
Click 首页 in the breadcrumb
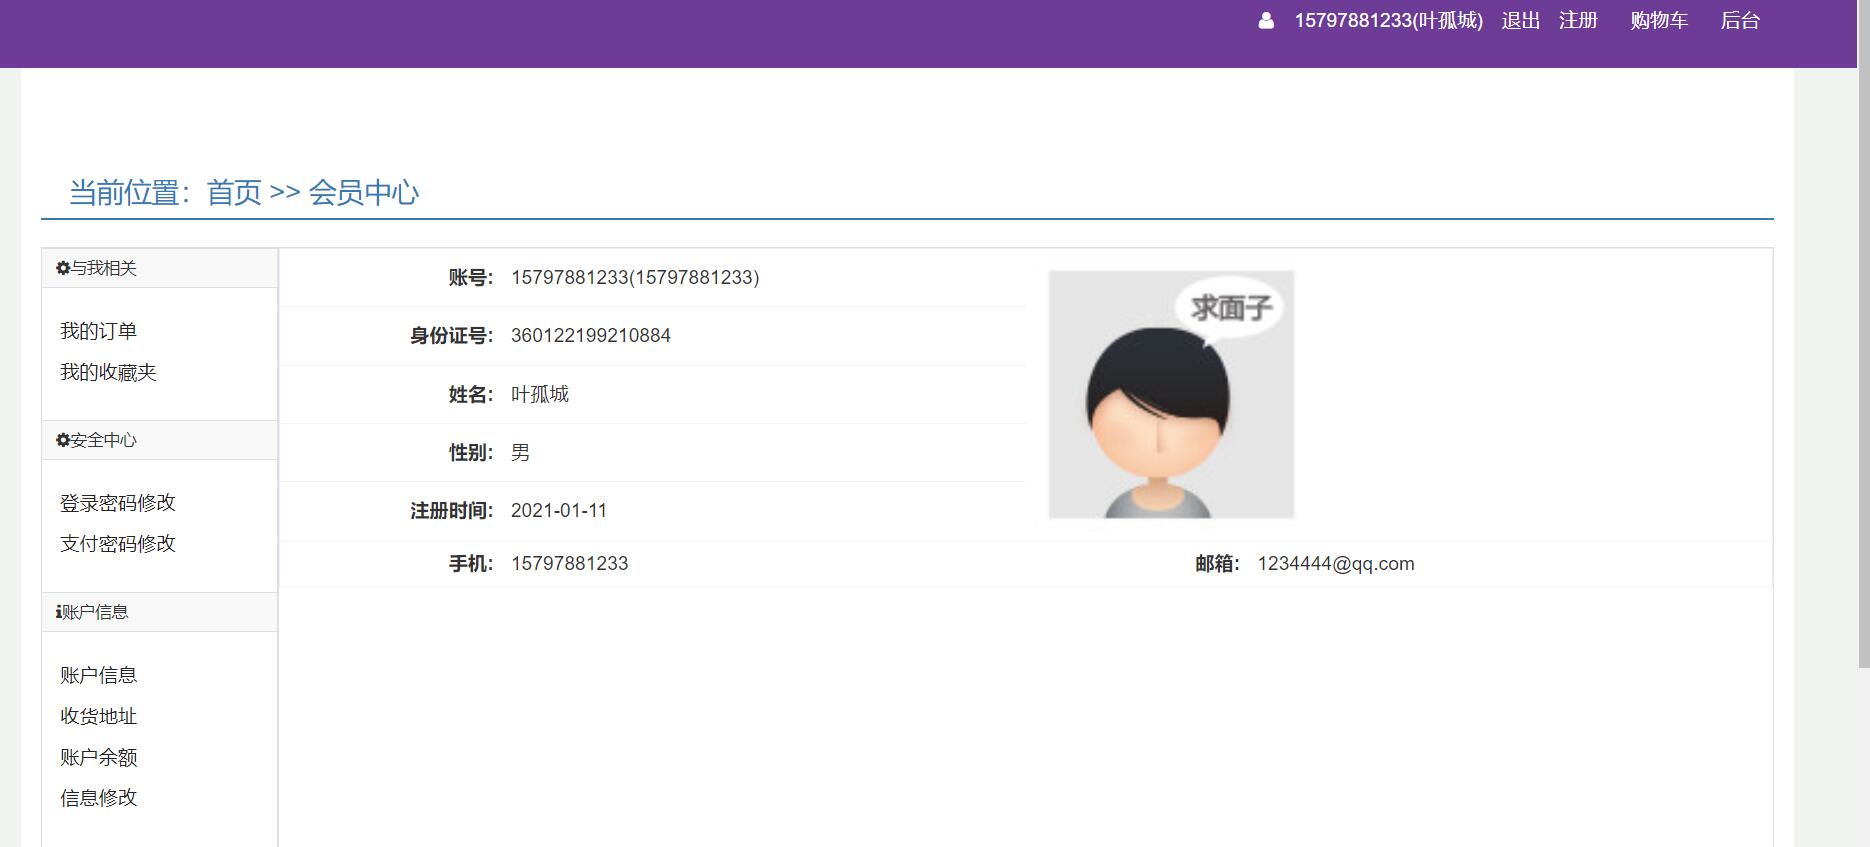(x=234, y=192)
